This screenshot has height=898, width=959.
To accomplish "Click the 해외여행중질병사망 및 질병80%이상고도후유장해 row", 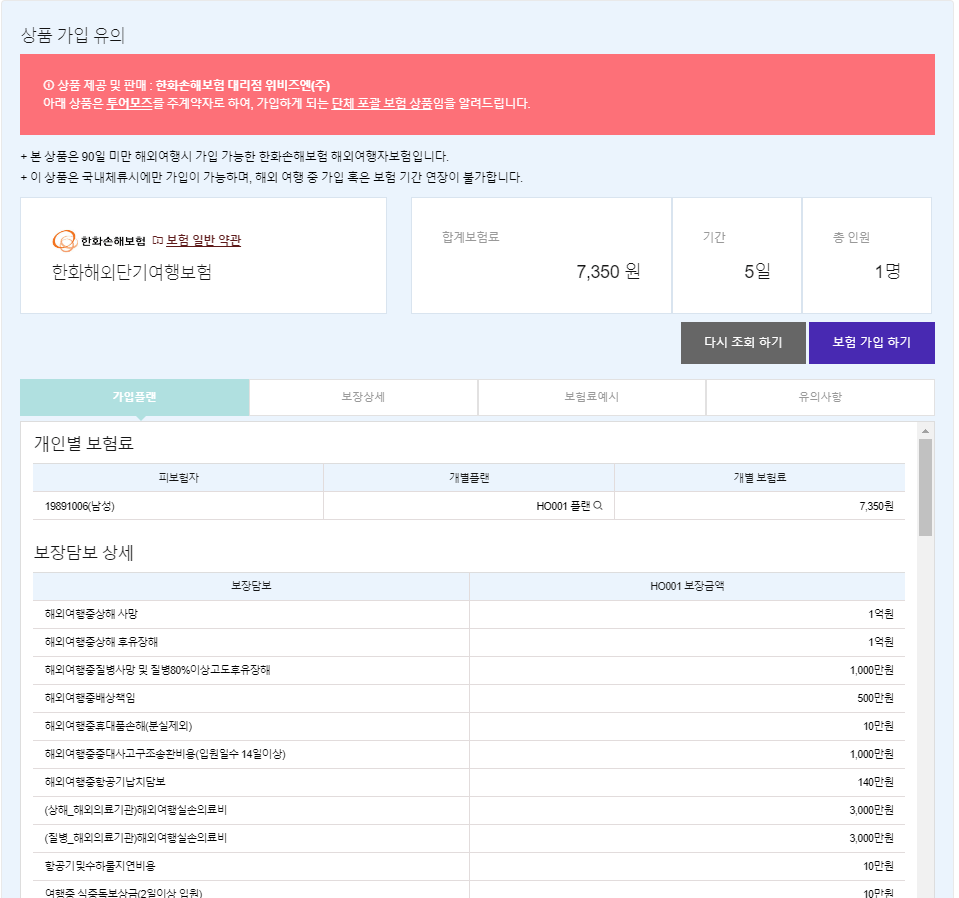I will coord(469,670).
